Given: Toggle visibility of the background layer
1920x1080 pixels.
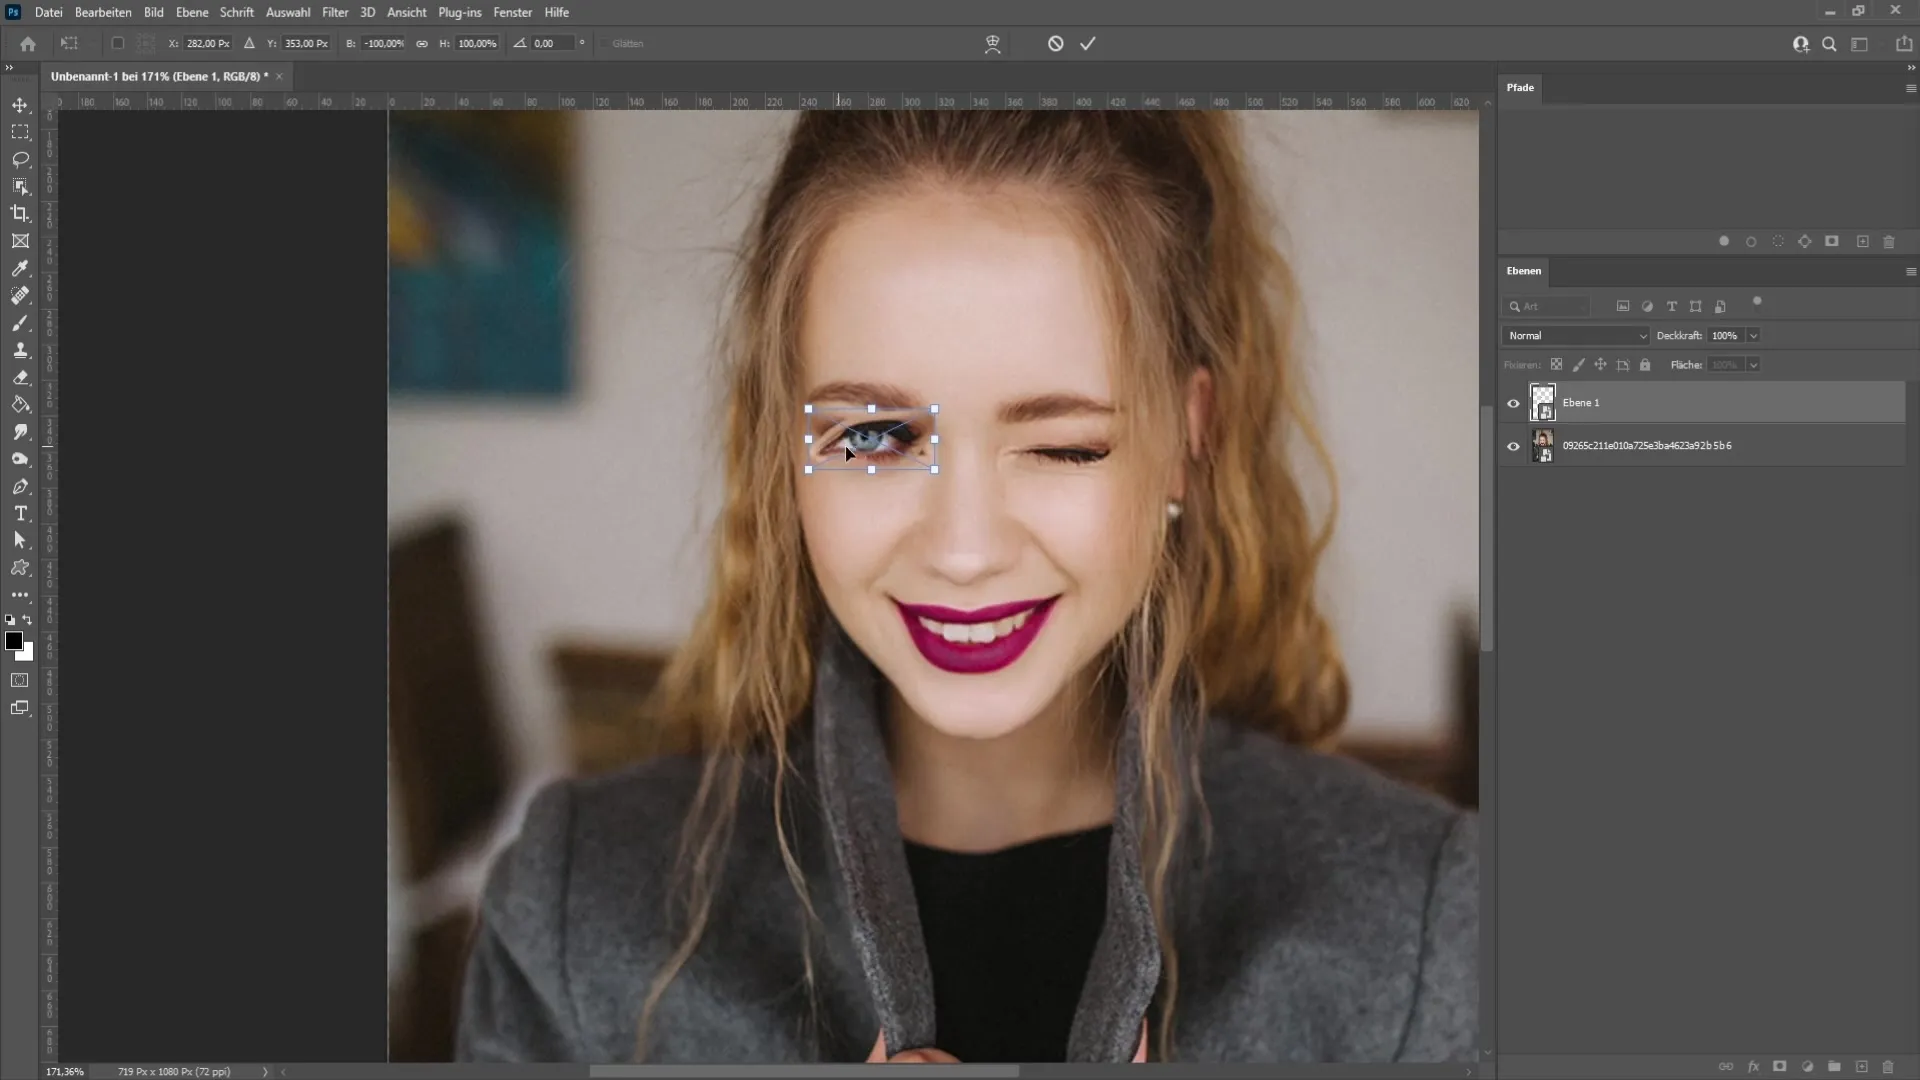Looking at the screenshot, I should 1513,446.
